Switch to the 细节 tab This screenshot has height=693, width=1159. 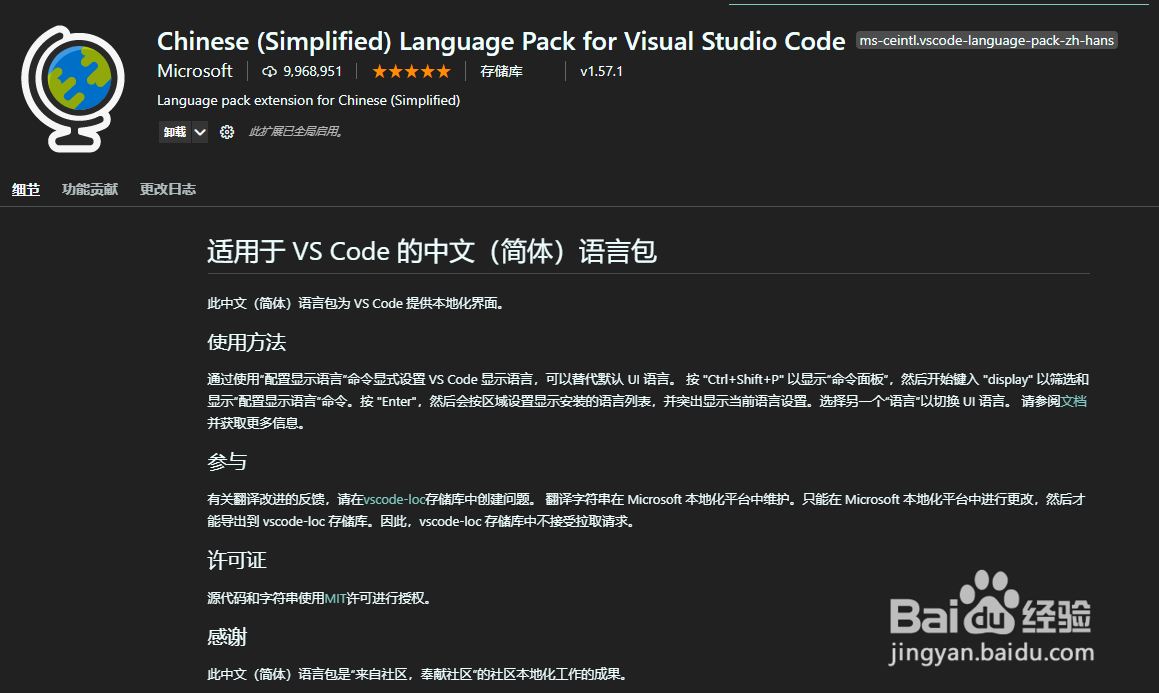(26, 189)
